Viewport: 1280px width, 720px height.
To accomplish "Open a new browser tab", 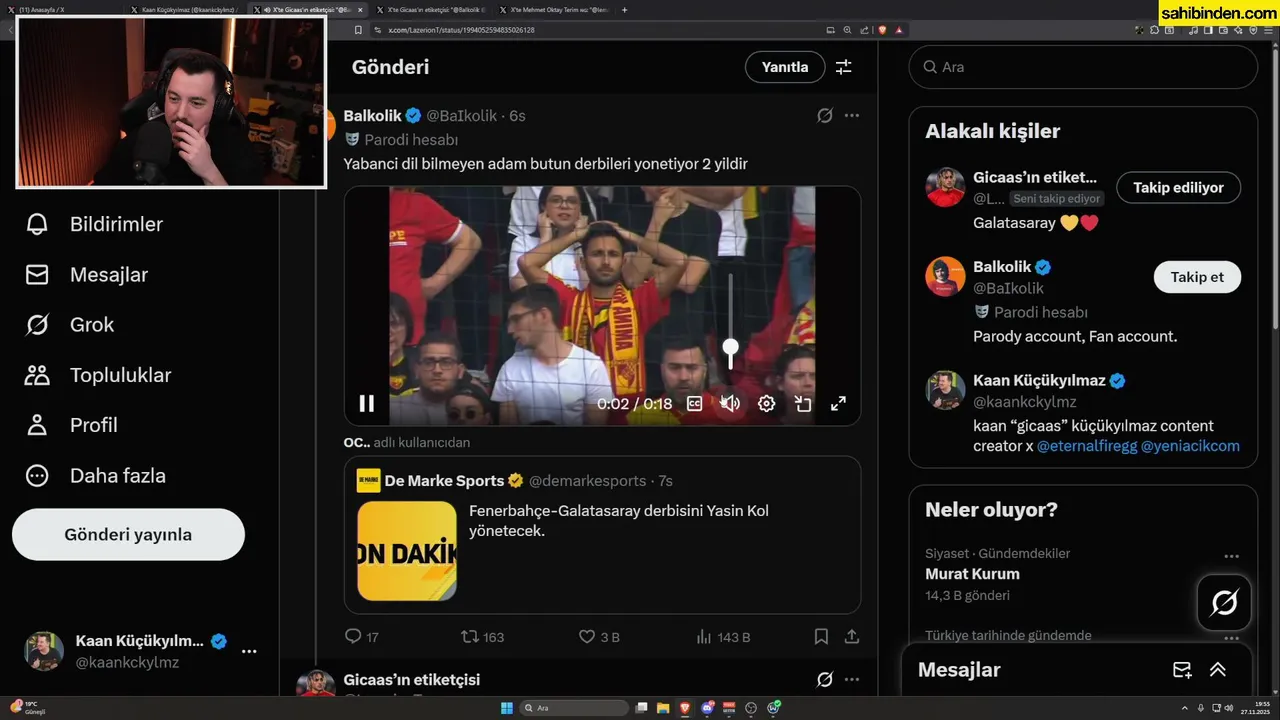I will coord(625,9).
